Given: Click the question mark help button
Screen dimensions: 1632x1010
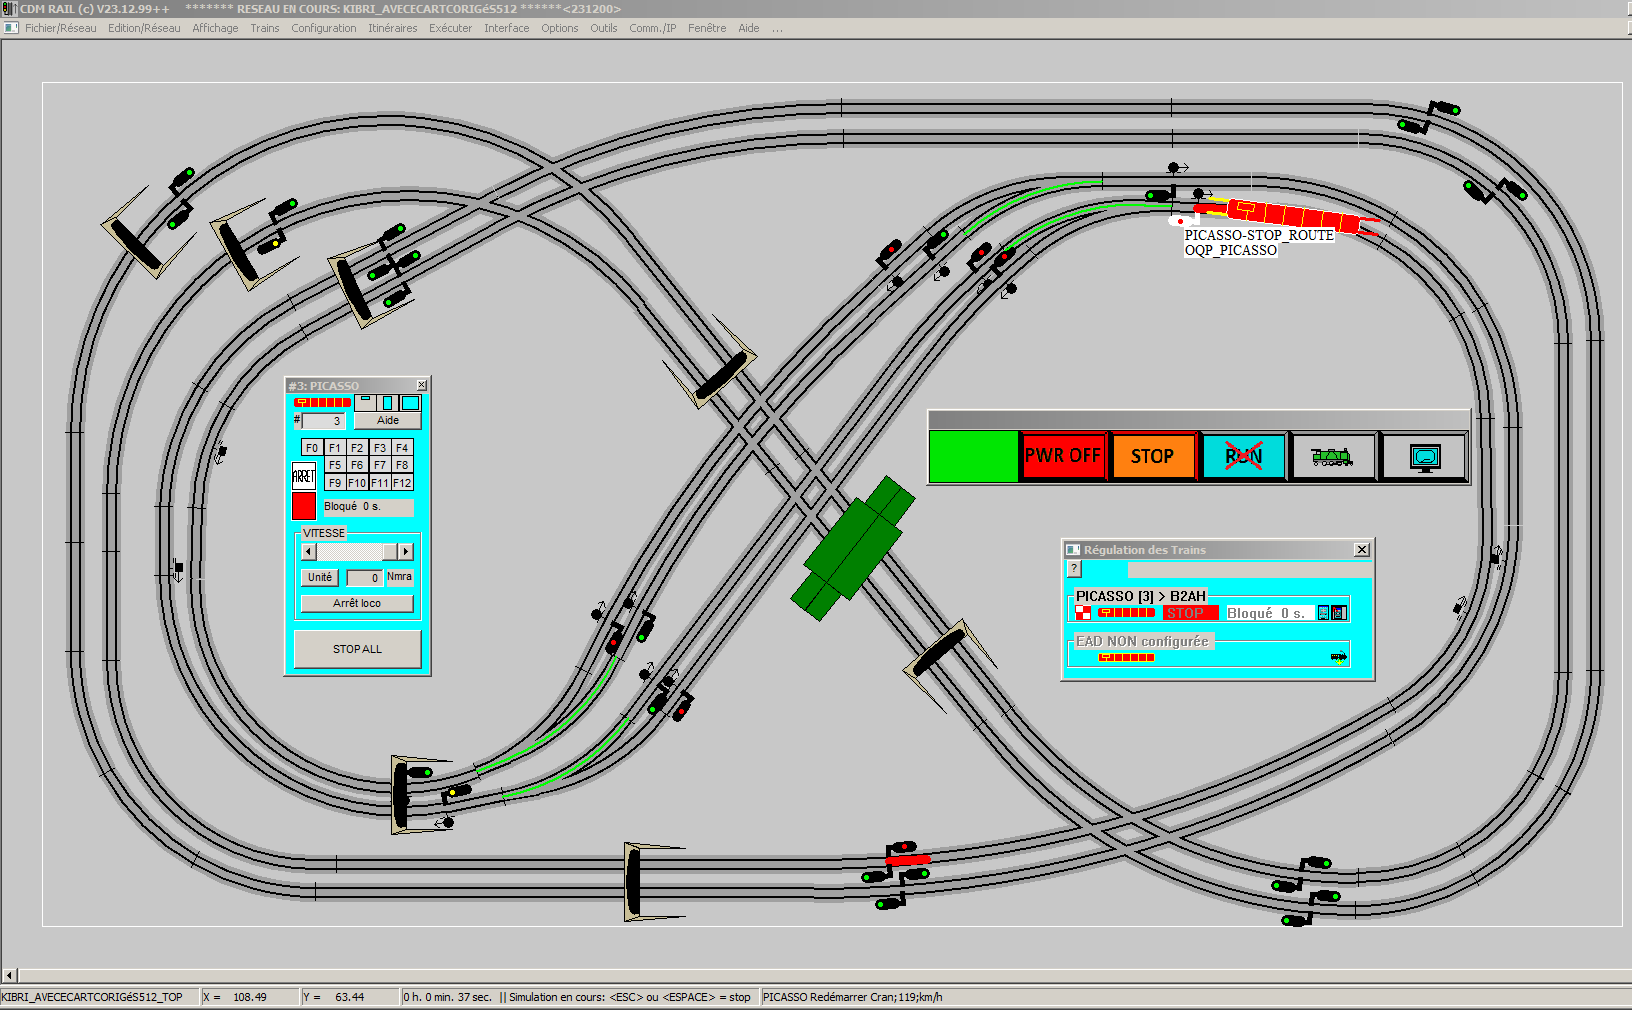Looking at the screenshot, I should [1074, 569].
